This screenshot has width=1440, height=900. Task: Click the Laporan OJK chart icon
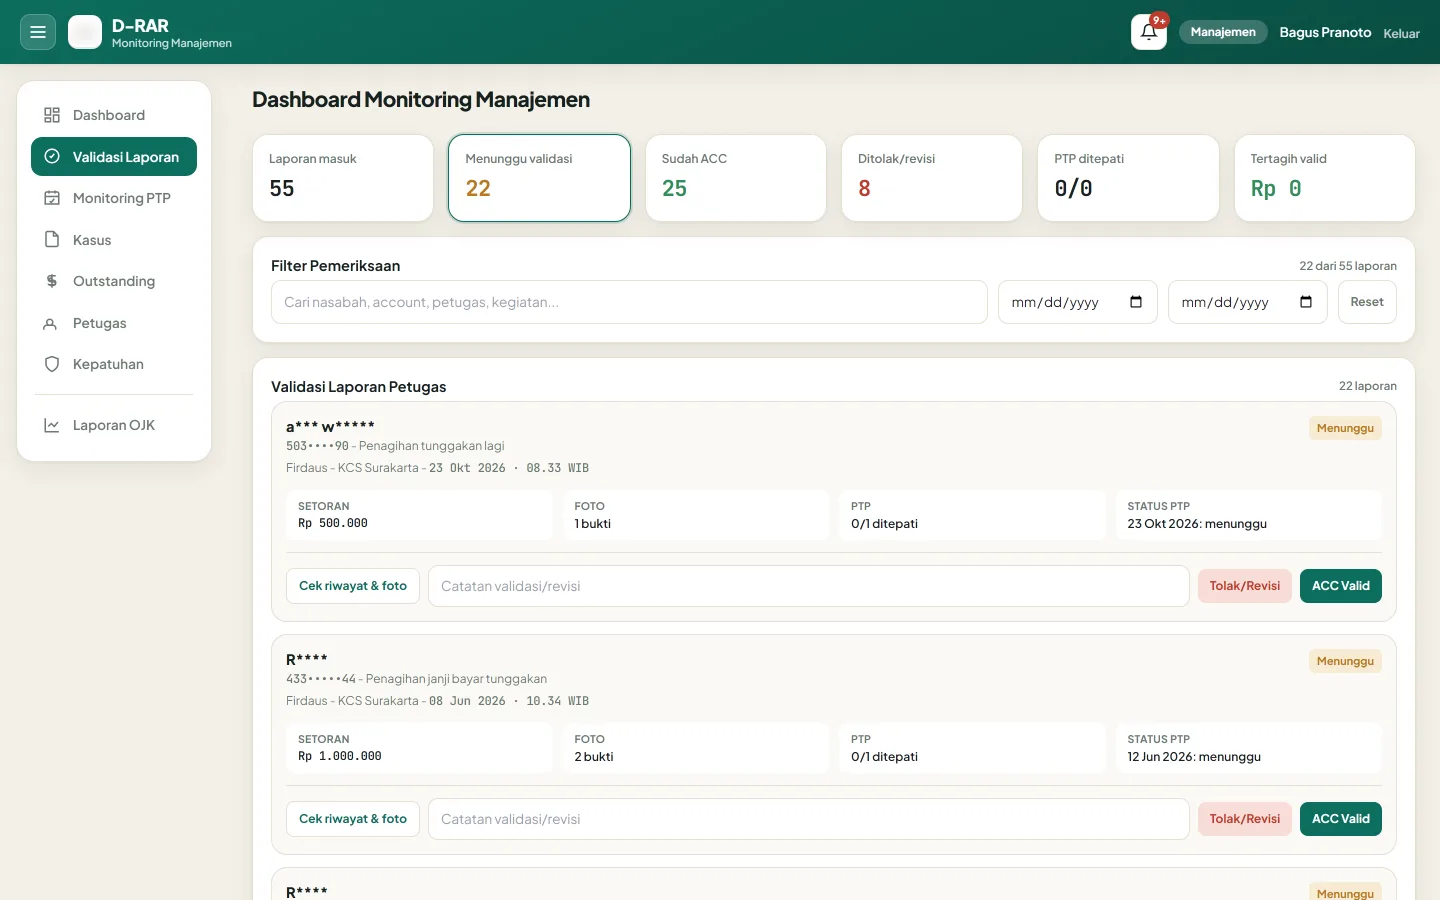point(52,425)
